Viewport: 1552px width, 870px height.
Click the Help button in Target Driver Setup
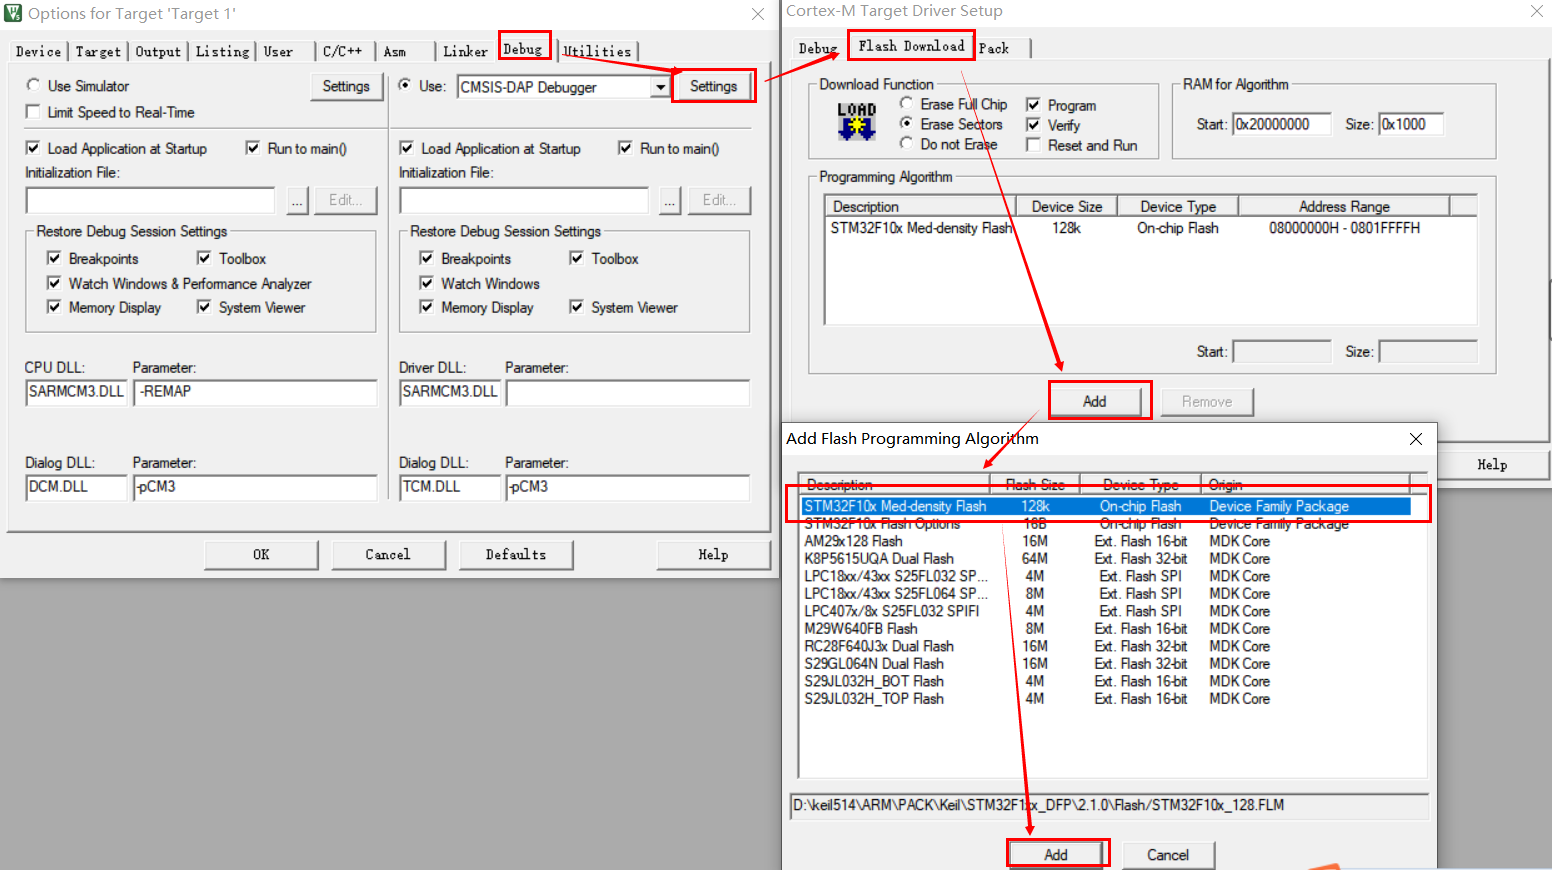click(1491, 464)
